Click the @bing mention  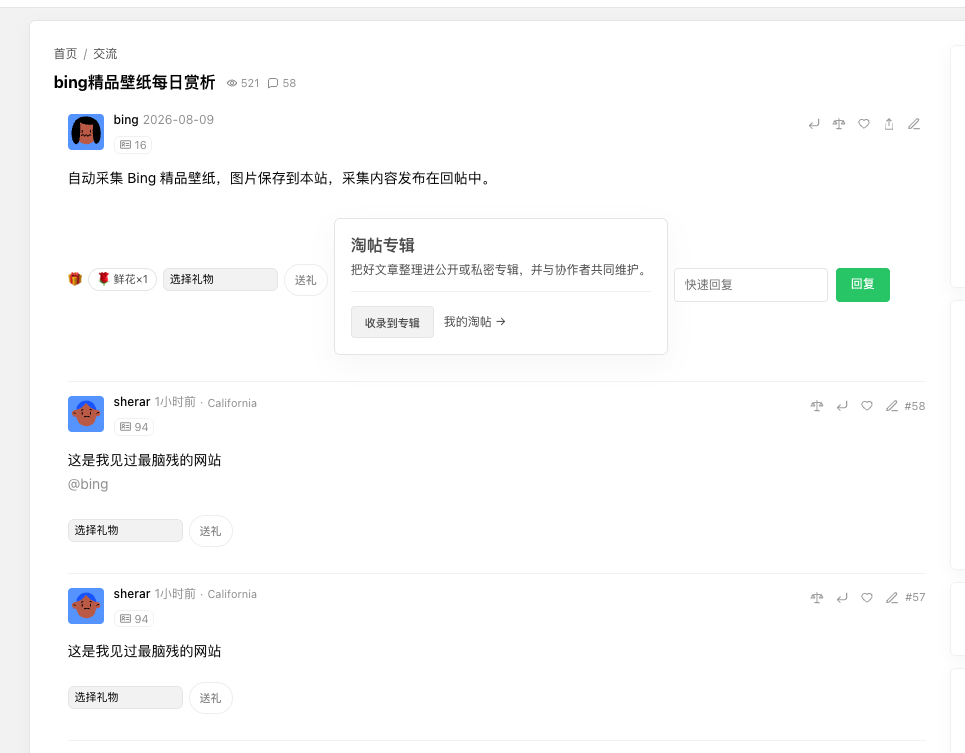(x=88, y=484)
